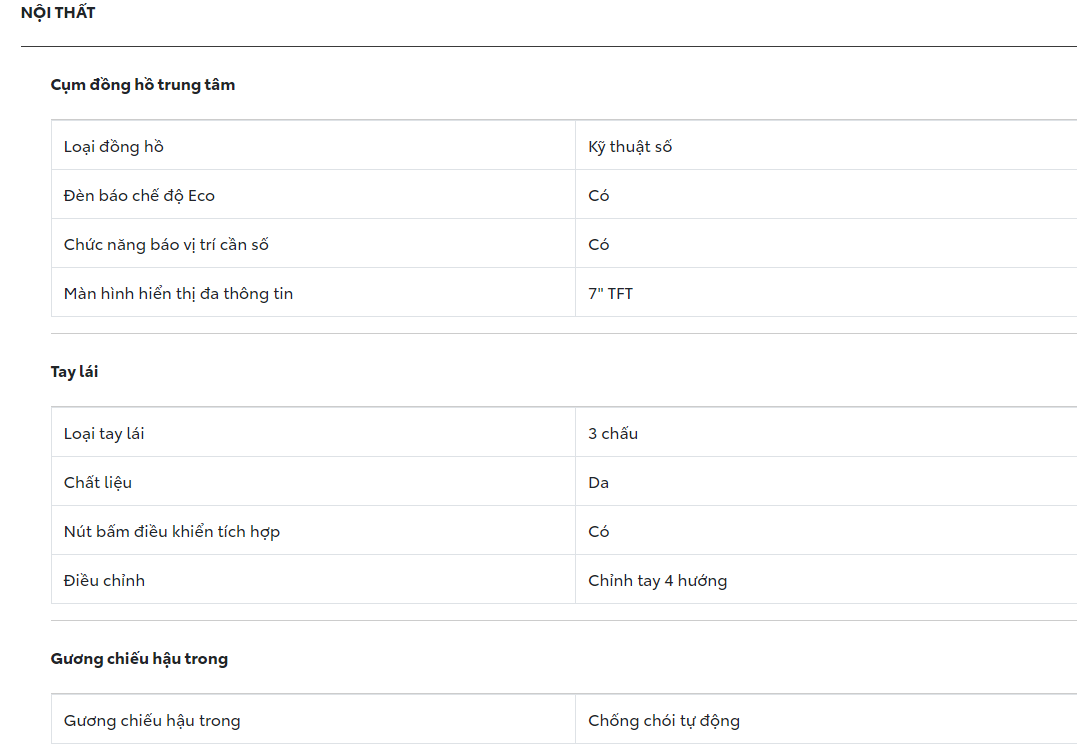Click the NỘI THẤT section heading
1077x755 pixels.
point(58,13)
